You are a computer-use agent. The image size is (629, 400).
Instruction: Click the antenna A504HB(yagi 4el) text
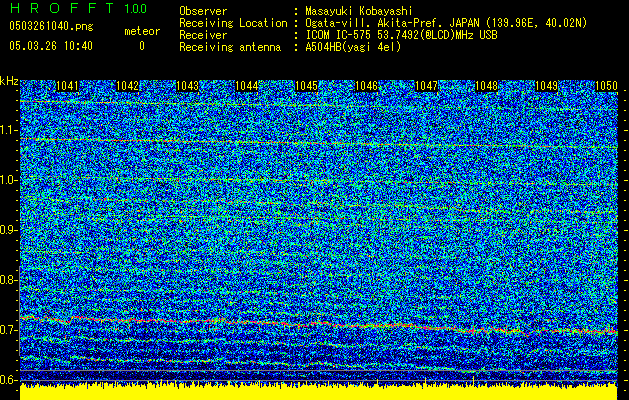pos(353,47)
